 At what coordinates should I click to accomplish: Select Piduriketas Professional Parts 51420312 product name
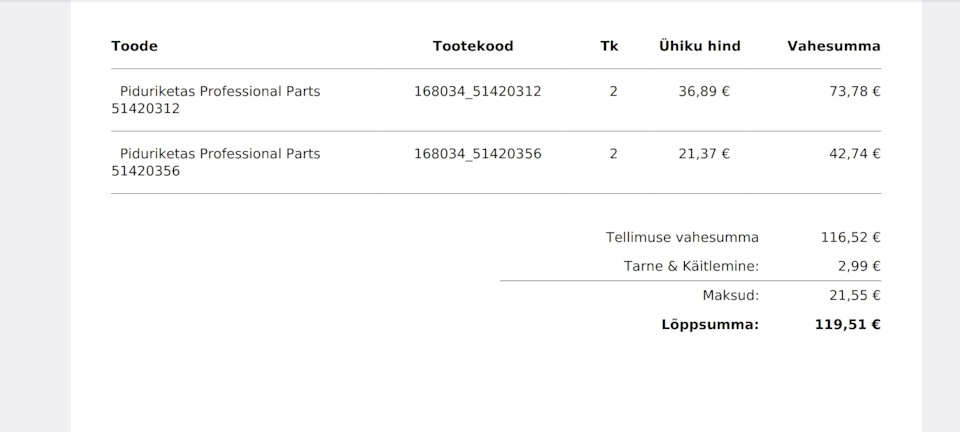(216, 99)
